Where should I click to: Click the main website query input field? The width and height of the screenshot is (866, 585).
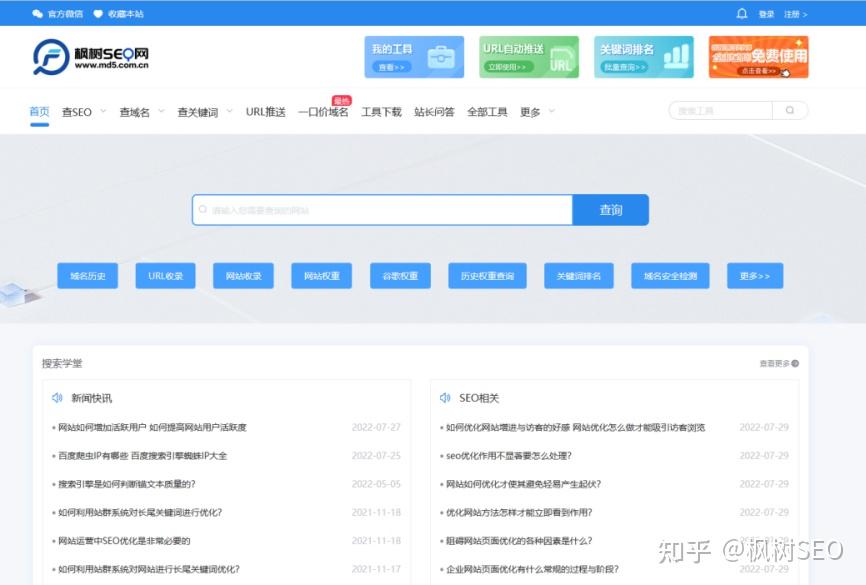coord(382,210)
